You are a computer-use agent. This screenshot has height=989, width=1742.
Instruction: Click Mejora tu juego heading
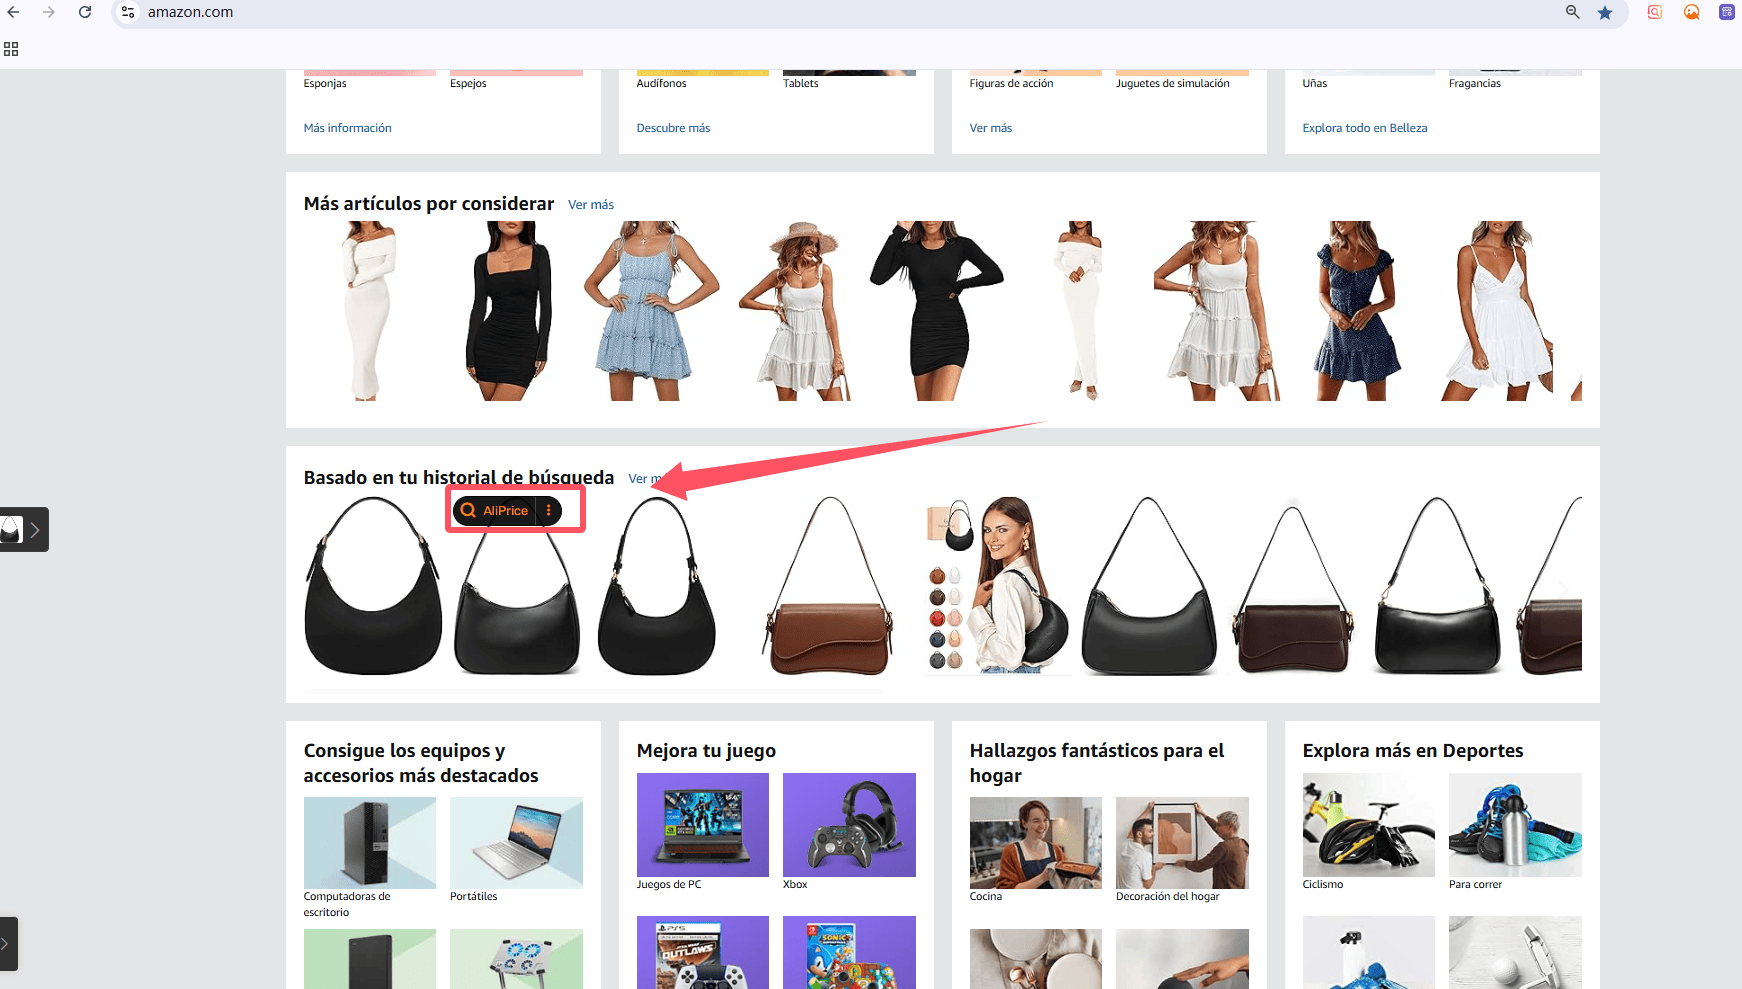(x=706, y=751)
